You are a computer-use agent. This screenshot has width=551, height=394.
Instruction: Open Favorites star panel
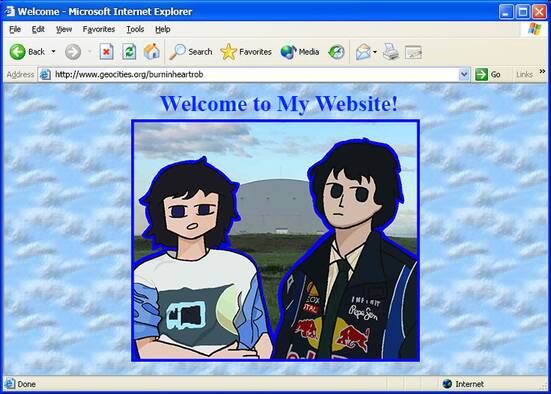tap(246, 52)
